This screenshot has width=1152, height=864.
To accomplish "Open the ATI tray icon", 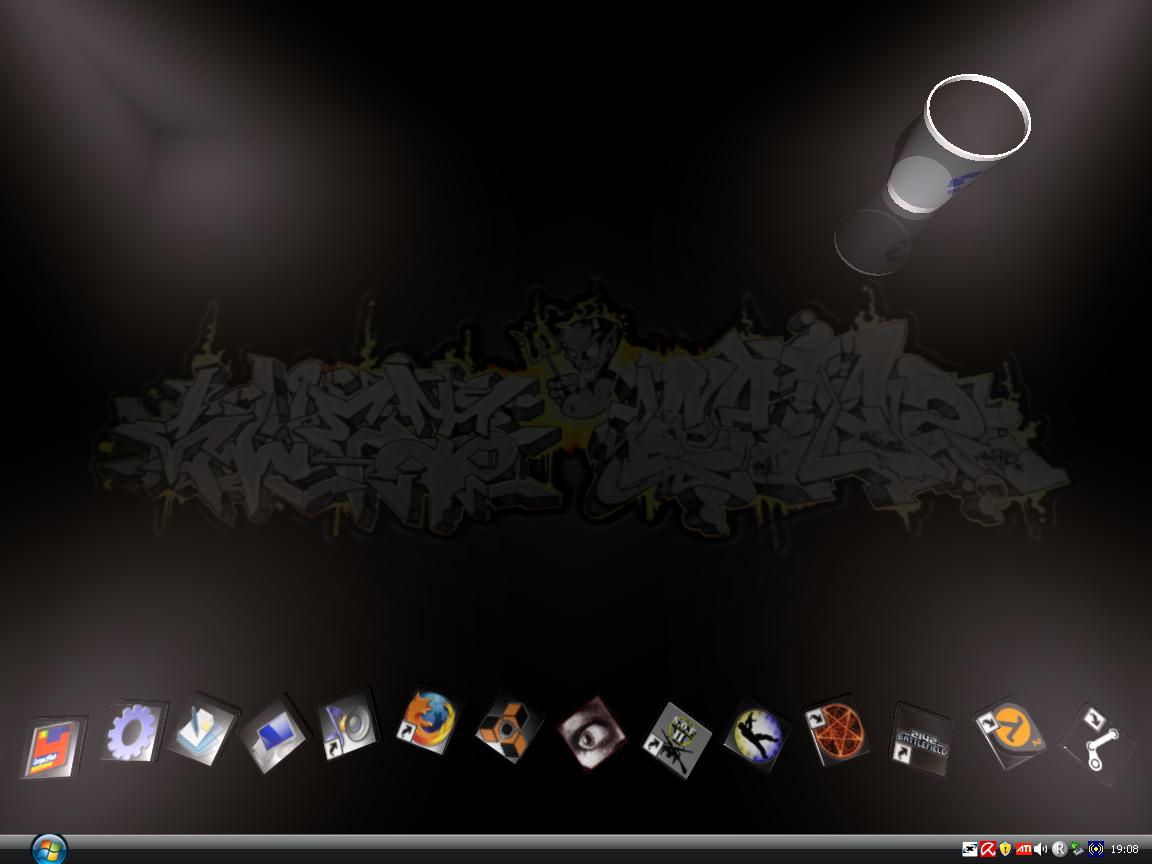I will pos(1023,849).
